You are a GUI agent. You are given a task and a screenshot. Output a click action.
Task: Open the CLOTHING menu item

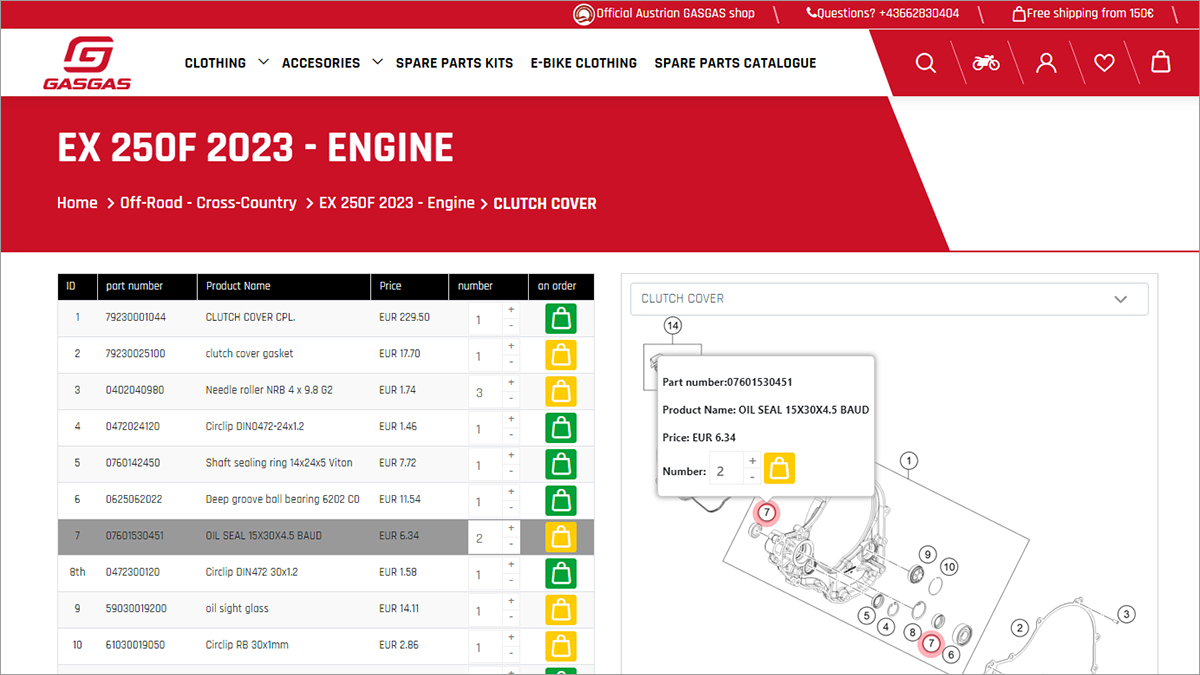click(x=215, y=63)
